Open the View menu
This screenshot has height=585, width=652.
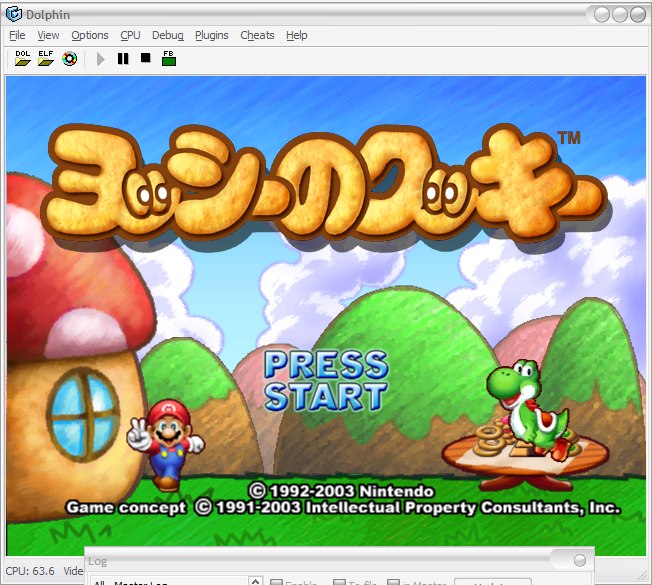point(48,35)
